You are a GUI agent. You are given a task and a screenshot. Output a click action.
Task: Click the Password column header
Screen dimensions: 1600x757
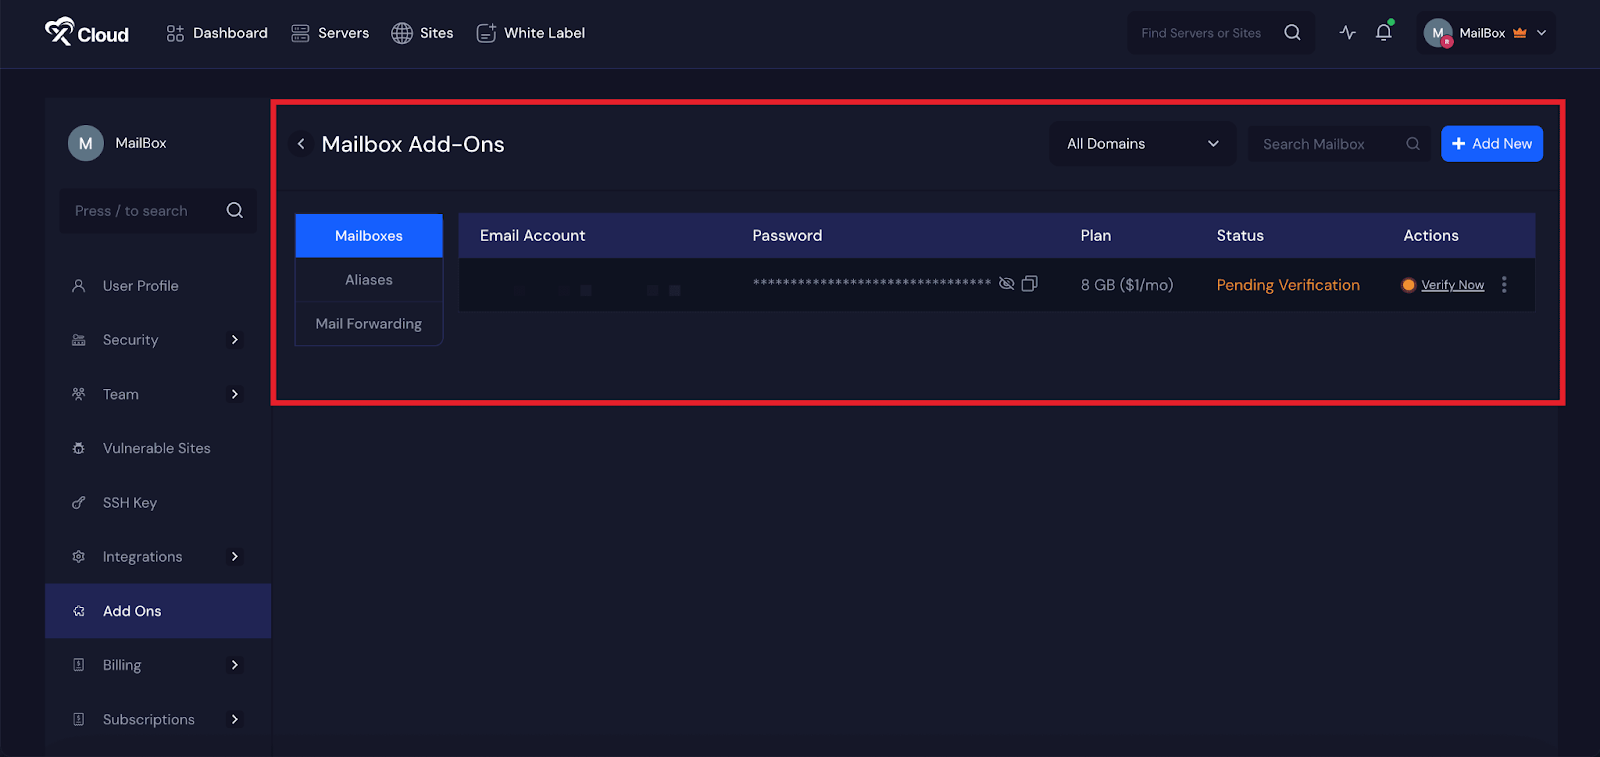tap(787, 236)
